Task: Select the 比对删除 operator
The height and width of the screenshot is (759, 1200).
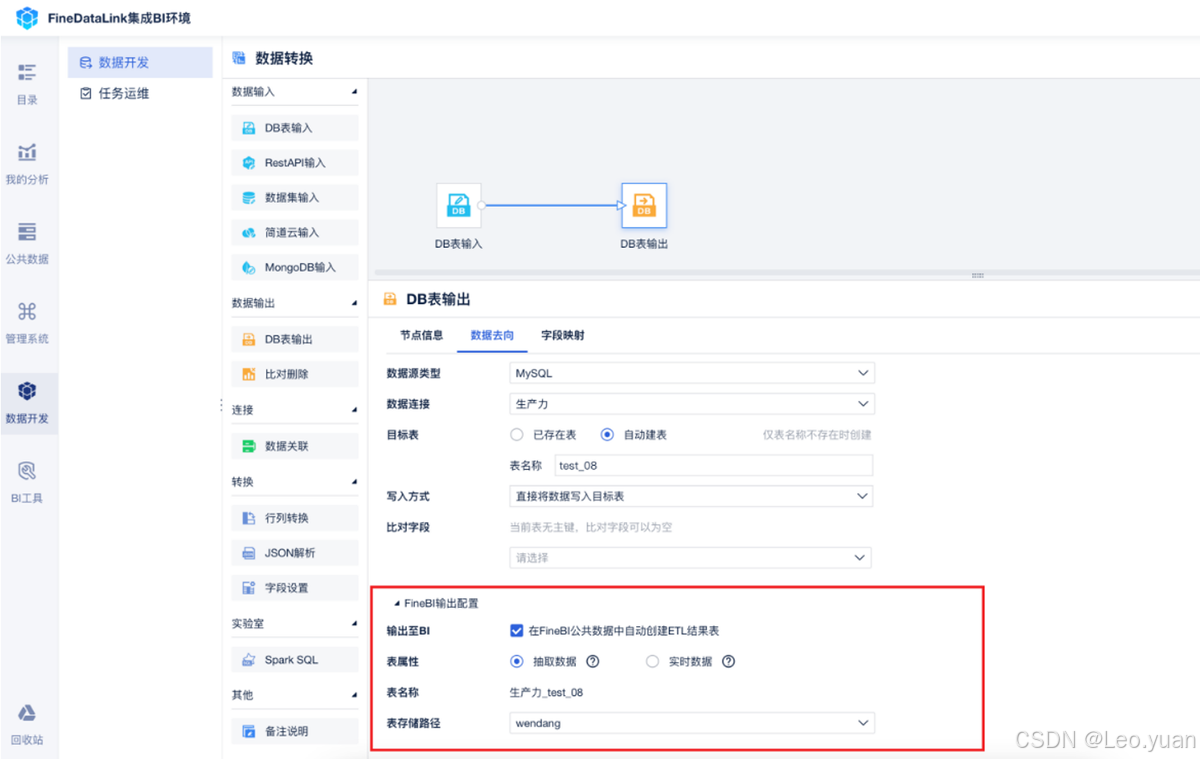Action: point(294,375)
